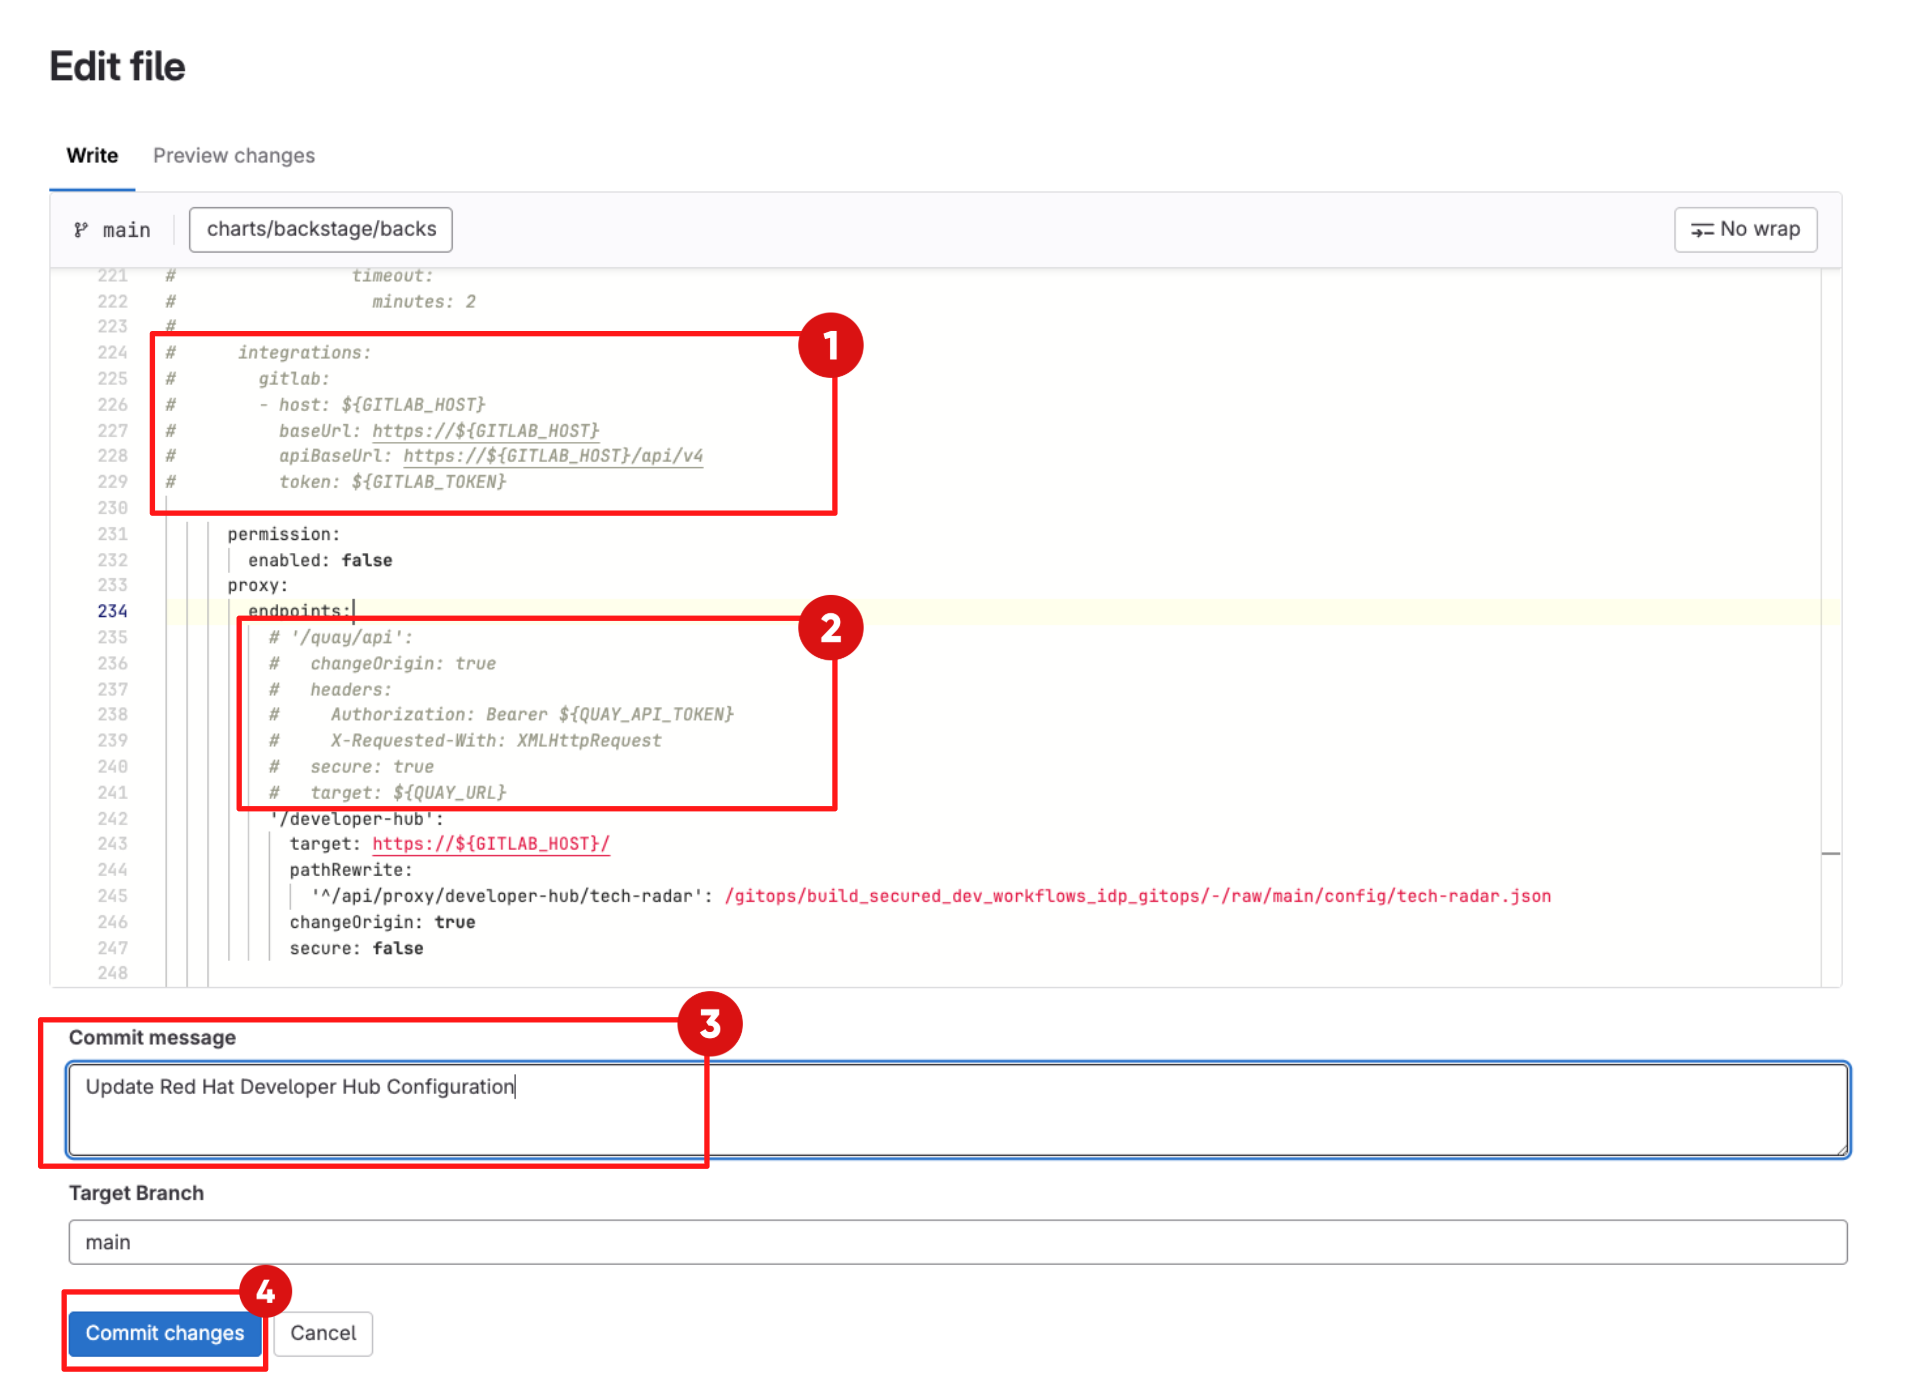Select line number 224 in the gutter
The image size is (1914, 1396).
tap(112, 352)
